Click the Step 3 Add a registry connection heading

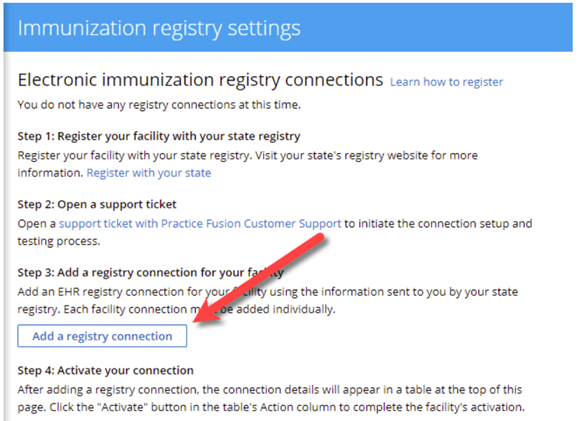151,273
